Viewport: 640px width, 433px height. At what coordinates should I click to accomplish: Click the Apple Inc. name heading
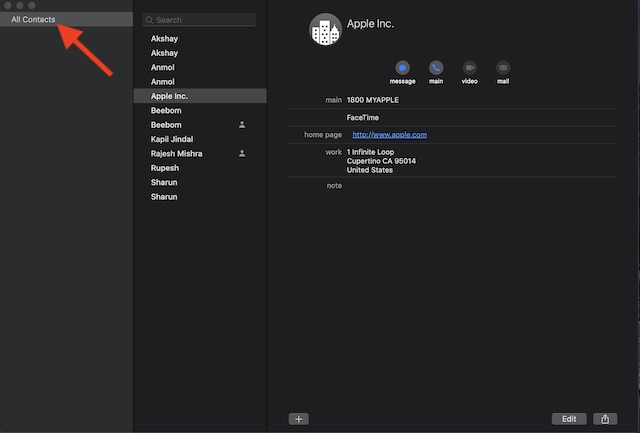370,24
